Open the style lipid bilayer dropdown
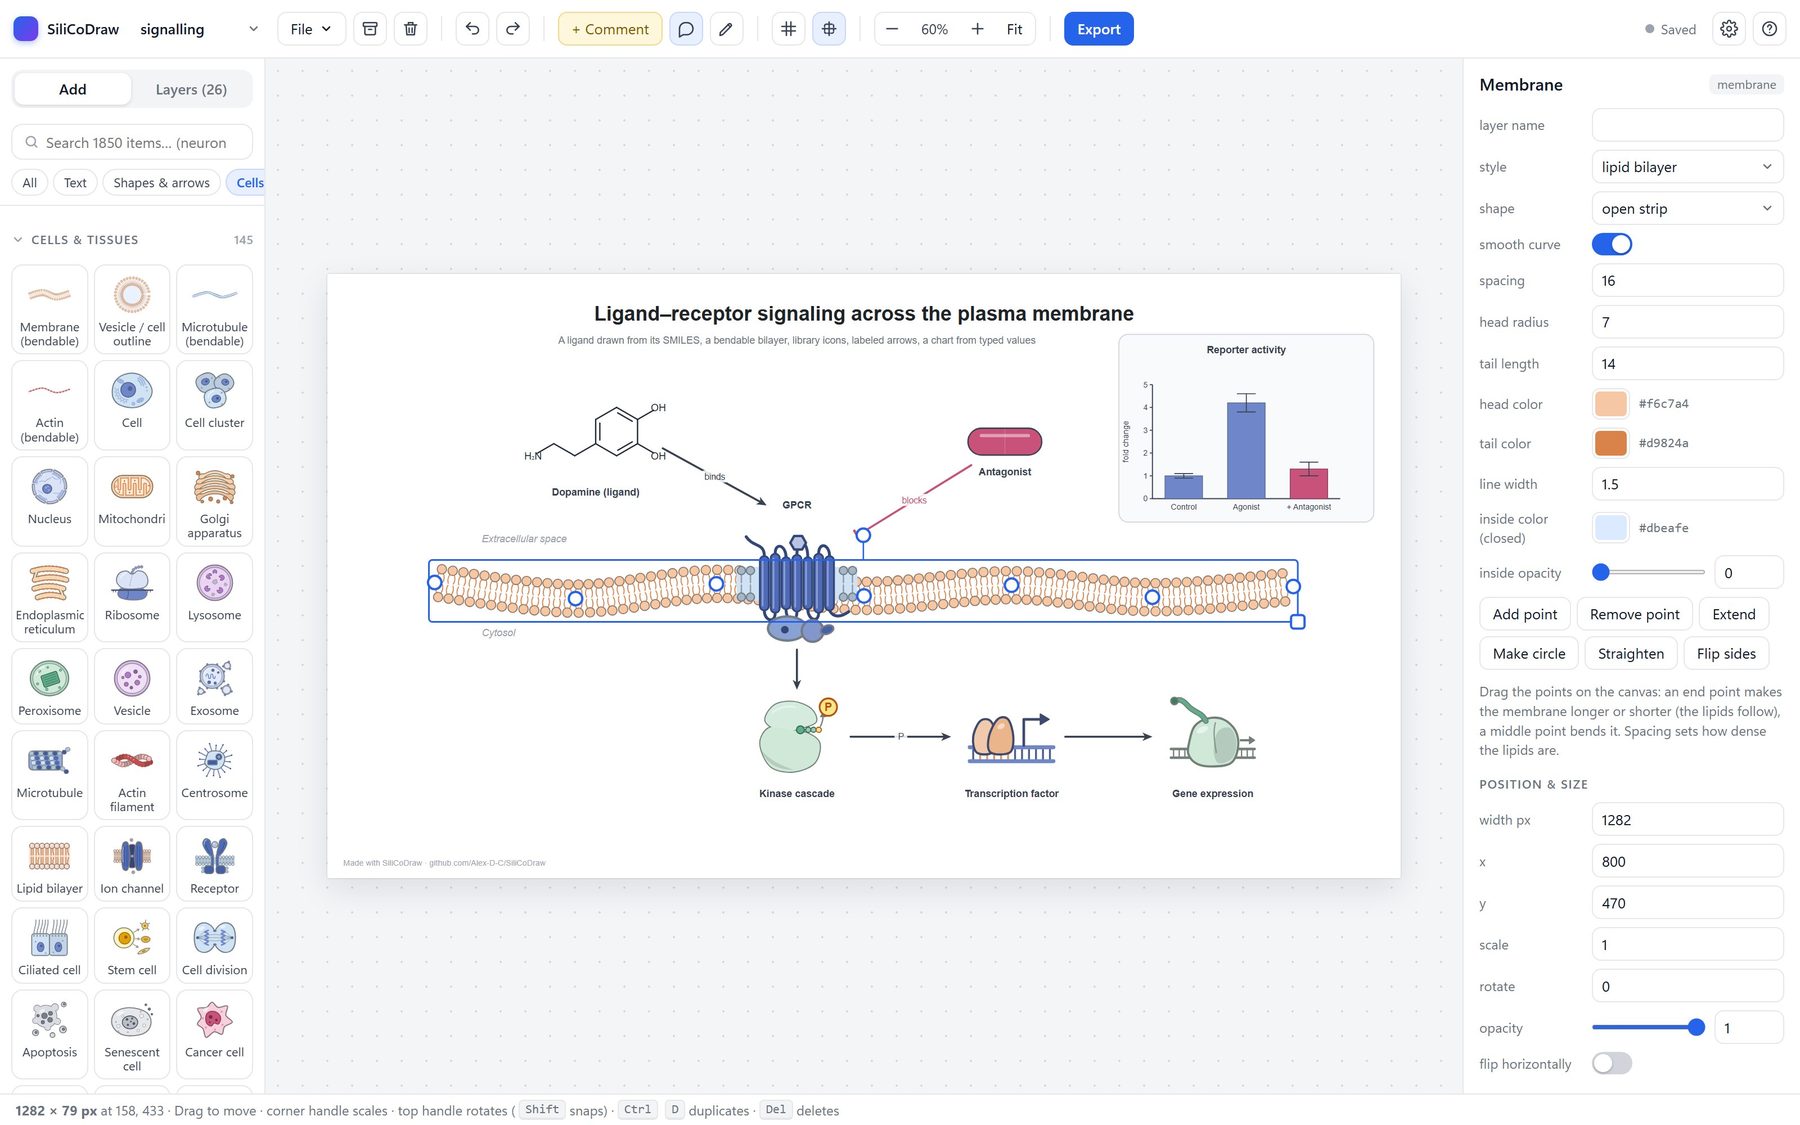 1687,167
